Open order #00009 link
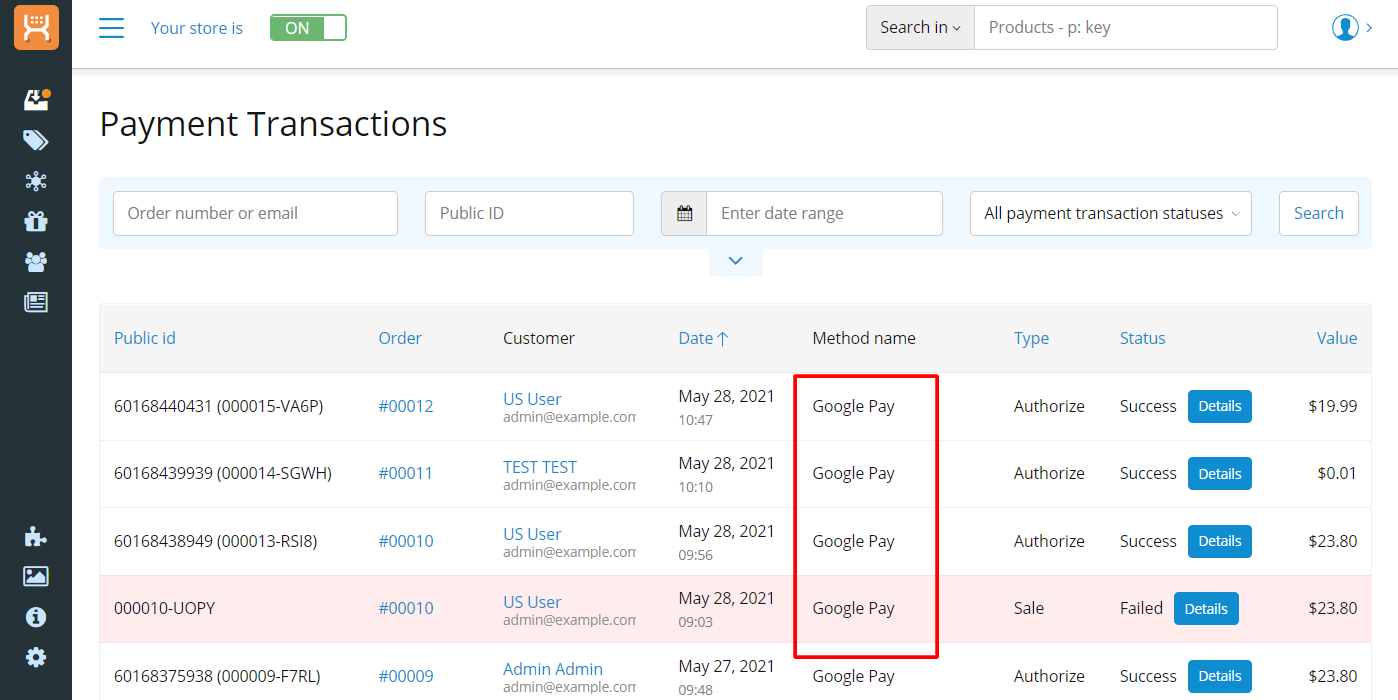Screen dimensions: 1398x700 click(x=406, y=676)
